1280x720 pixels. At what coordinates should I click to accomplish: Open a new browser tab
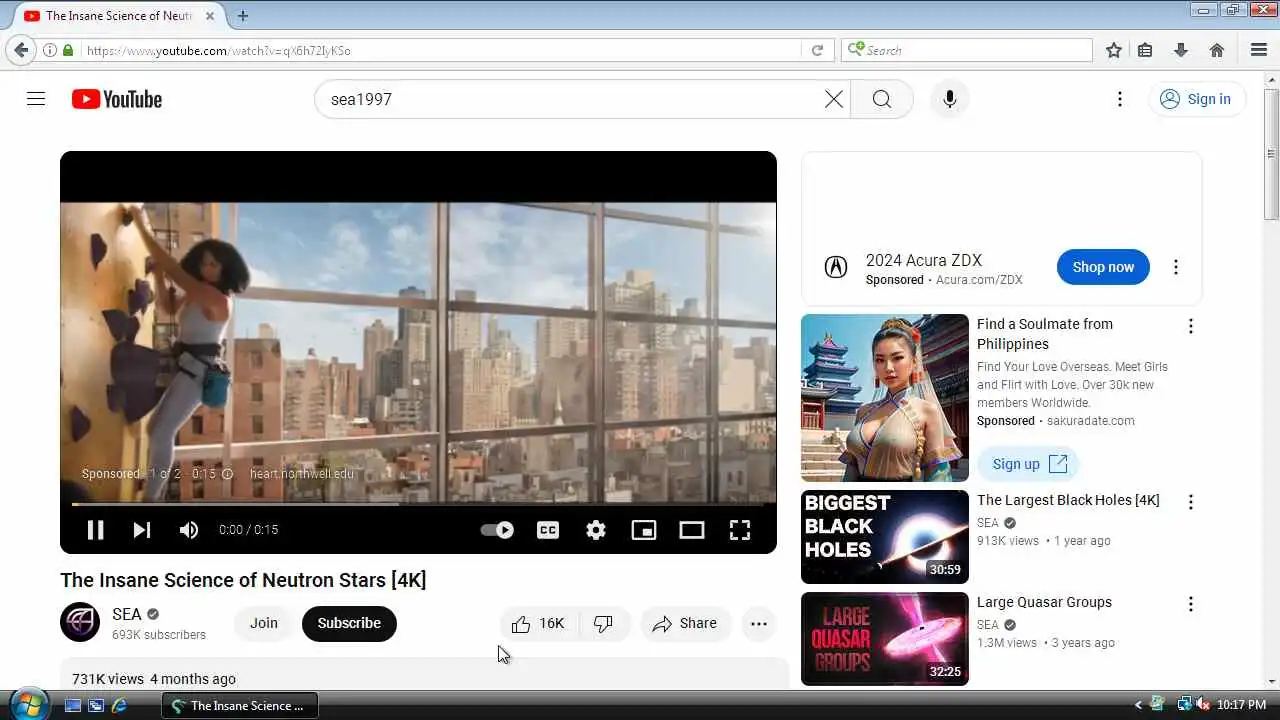243,16
